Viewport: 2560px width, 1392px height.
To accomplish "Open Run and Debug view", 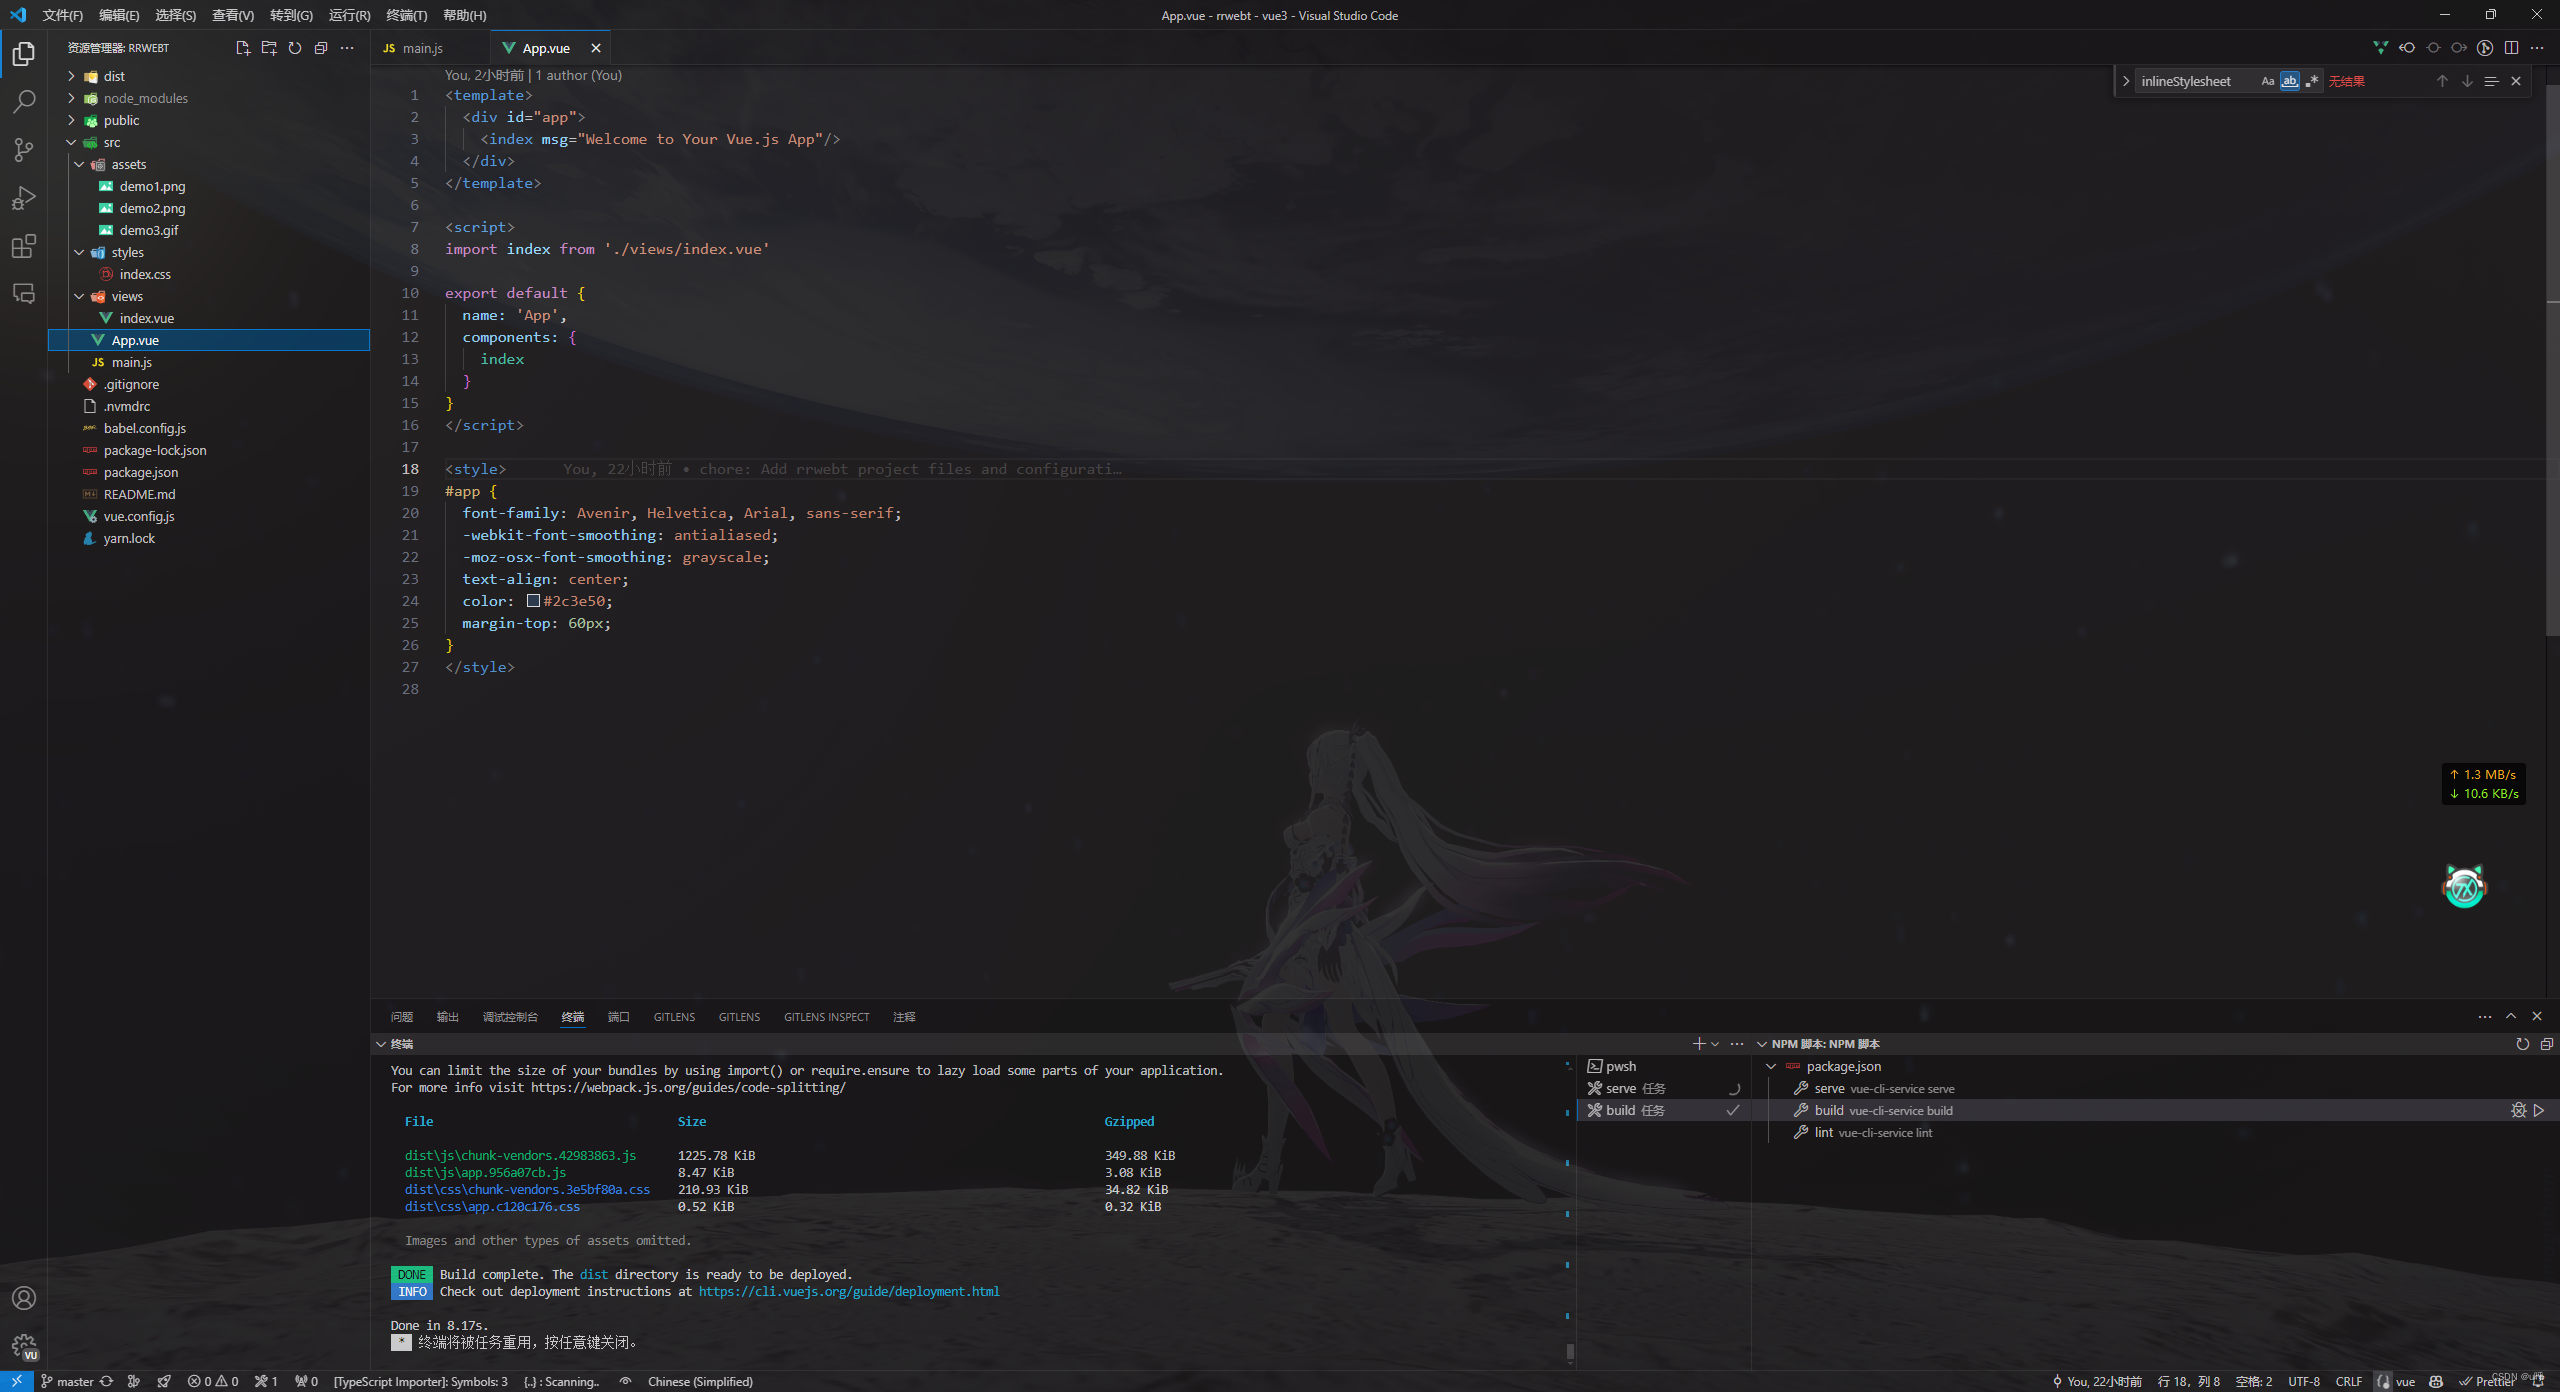I will click(24, 198).
